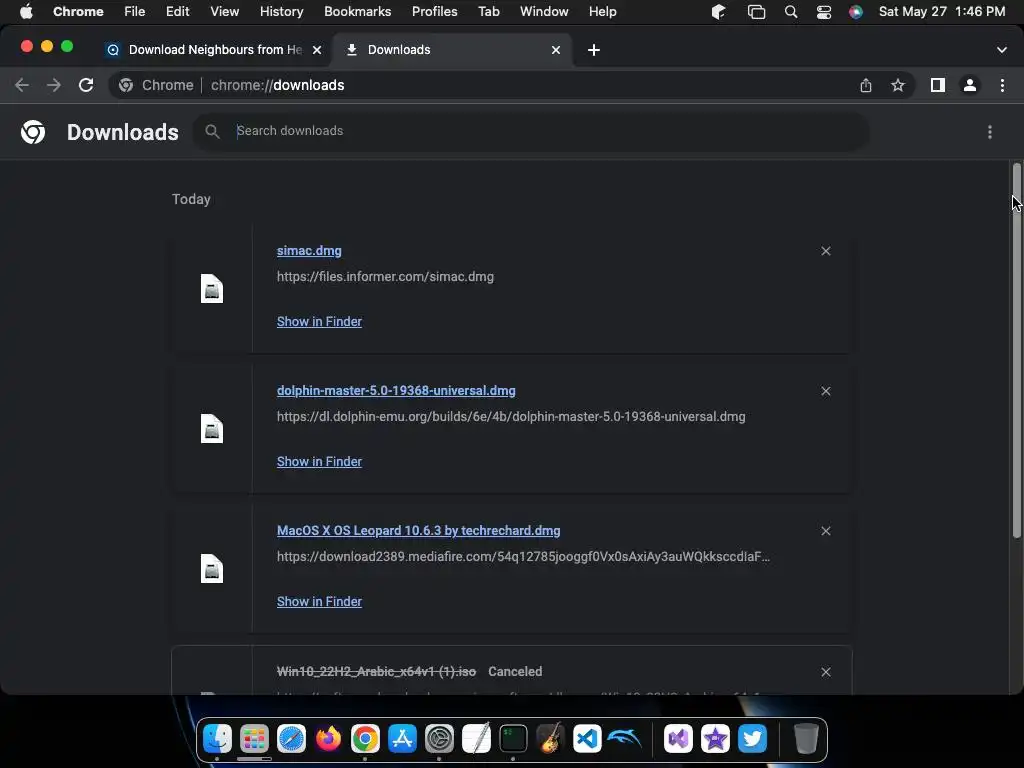Select the Downloads tab
Screen dimensions: 1024x768
point(452,50)
